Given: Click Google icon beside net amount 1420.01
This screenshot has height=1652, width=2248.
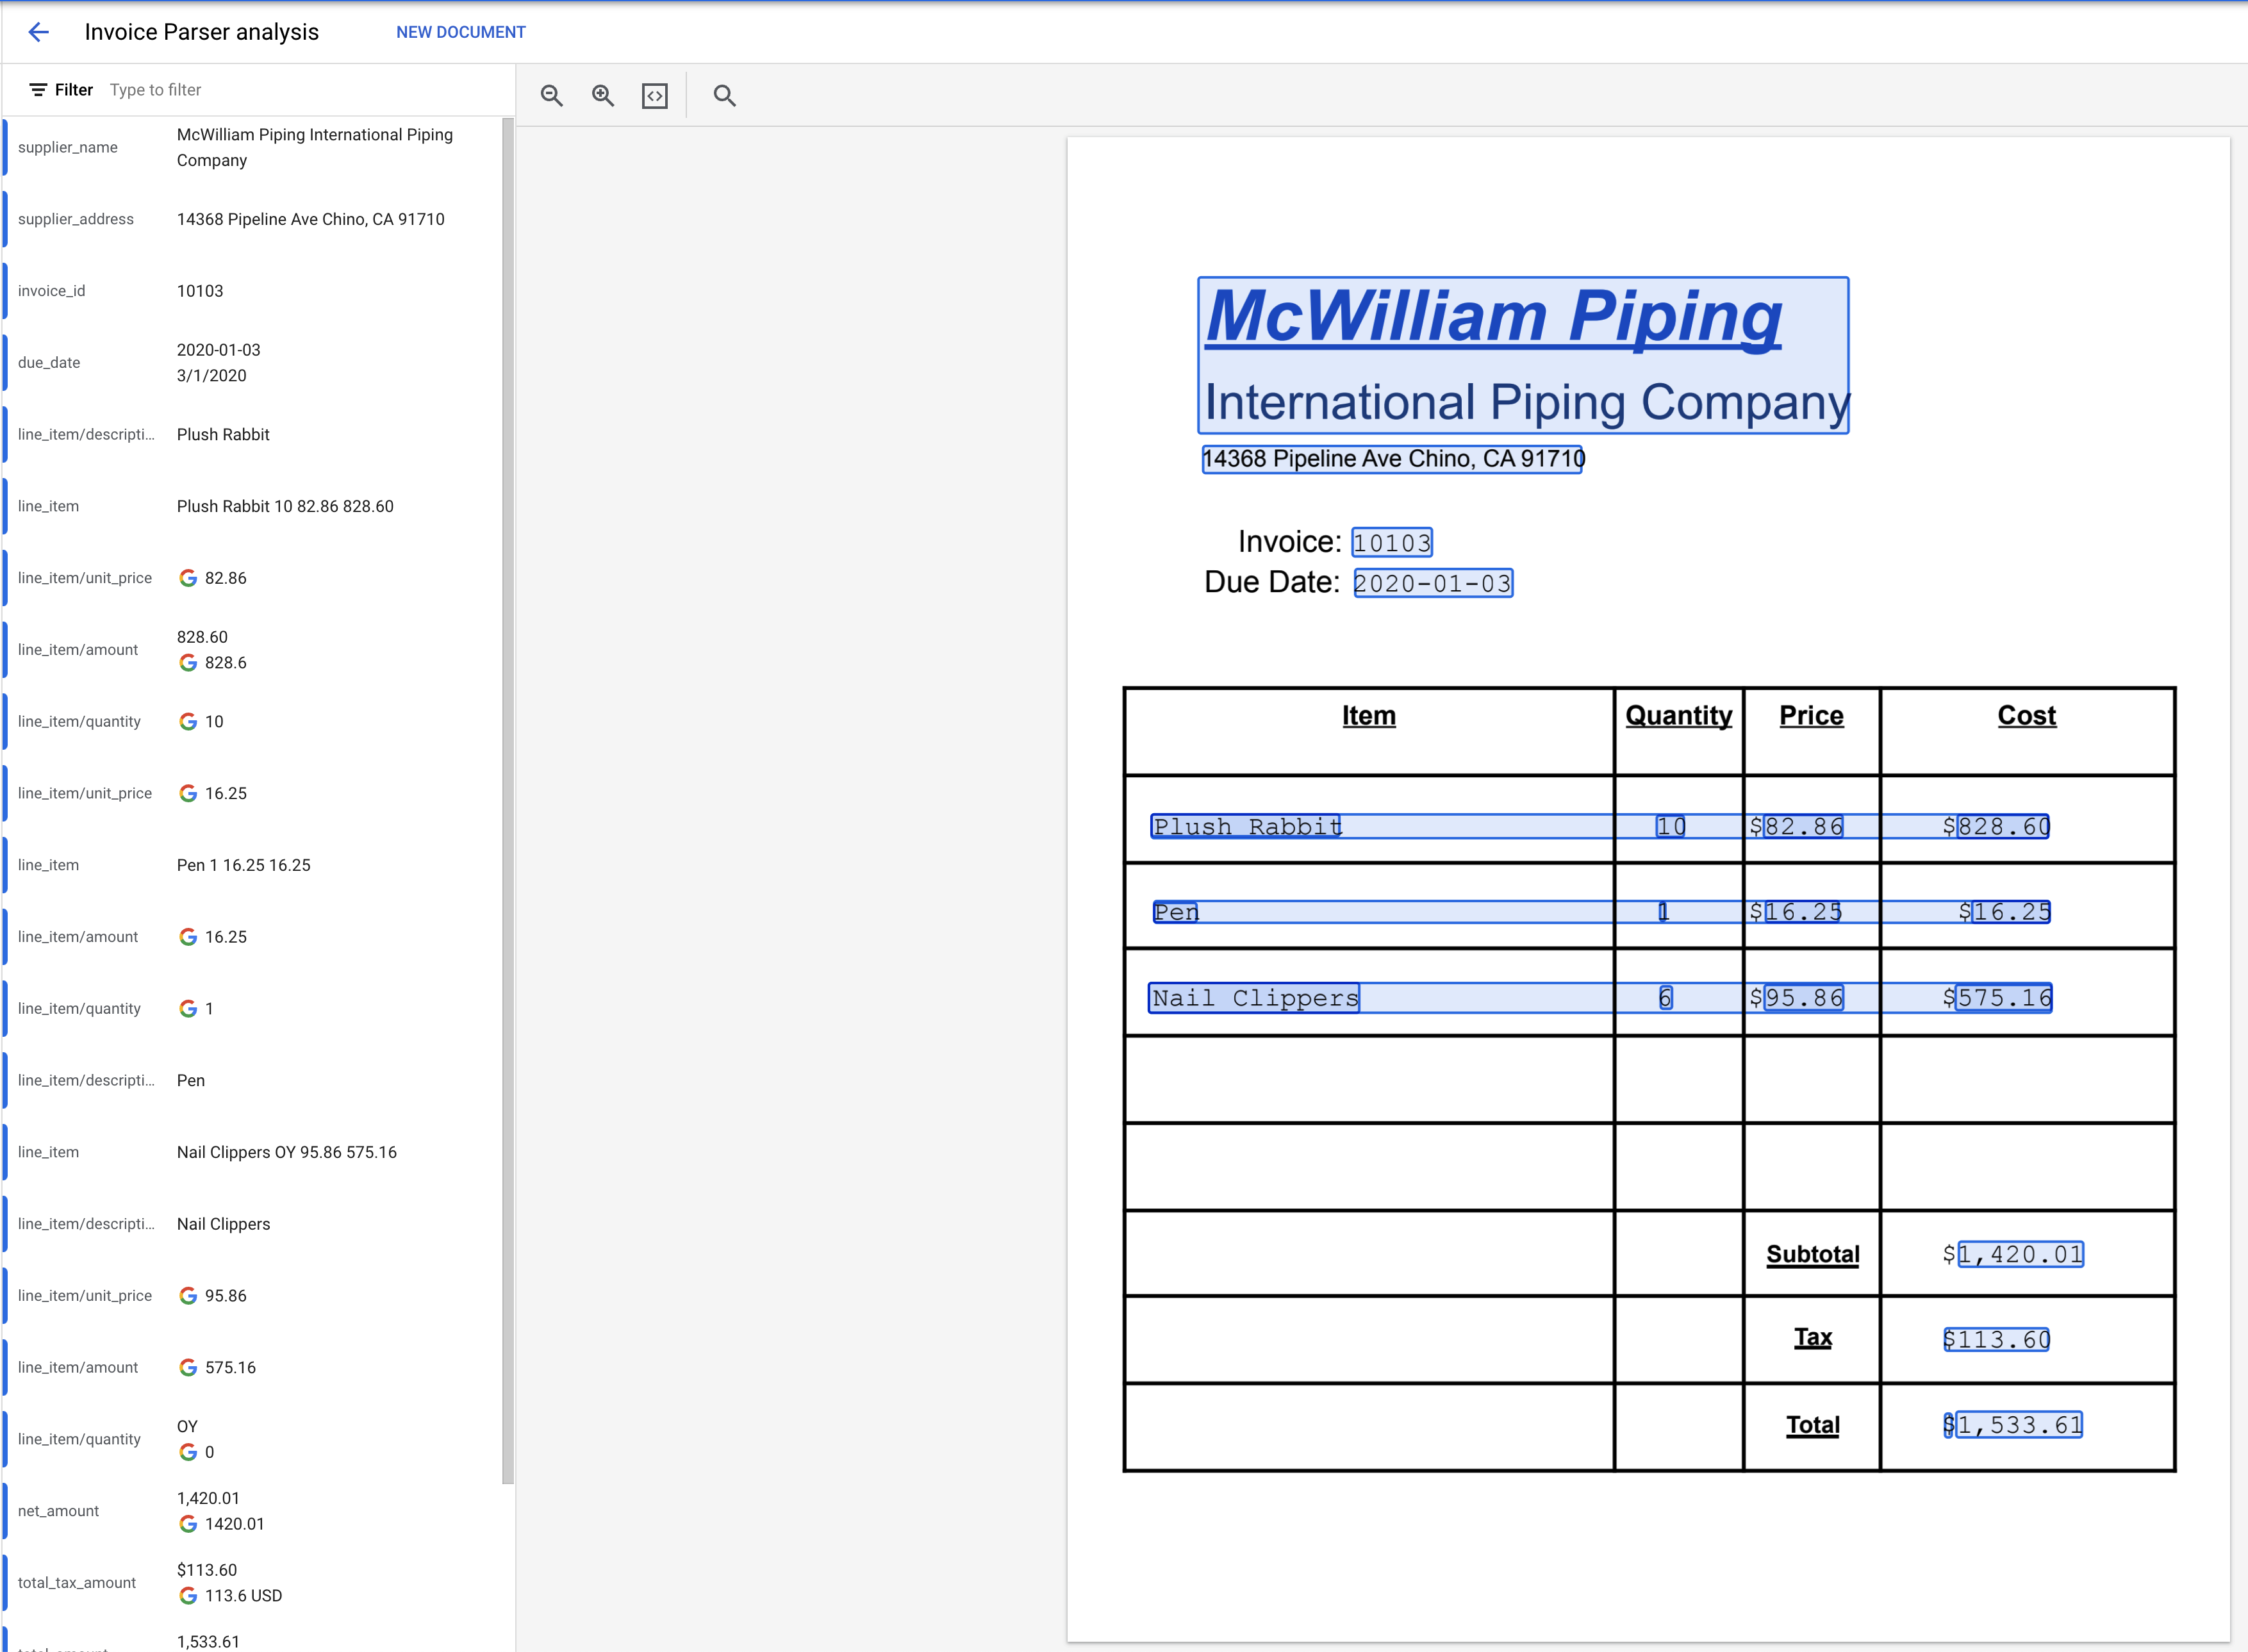Looking at the screenshot, I should click(x=188, y=1524).
